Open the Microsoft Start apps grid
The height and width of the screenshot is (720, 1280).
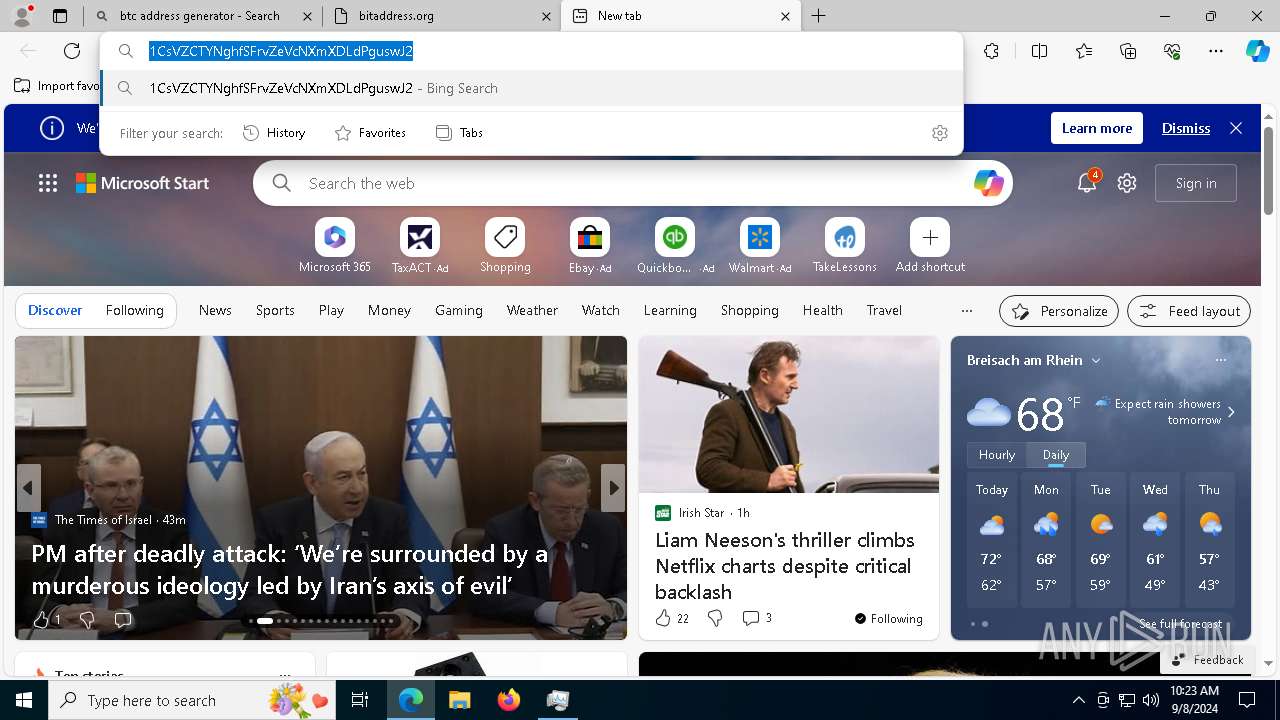tap(48, 183)
